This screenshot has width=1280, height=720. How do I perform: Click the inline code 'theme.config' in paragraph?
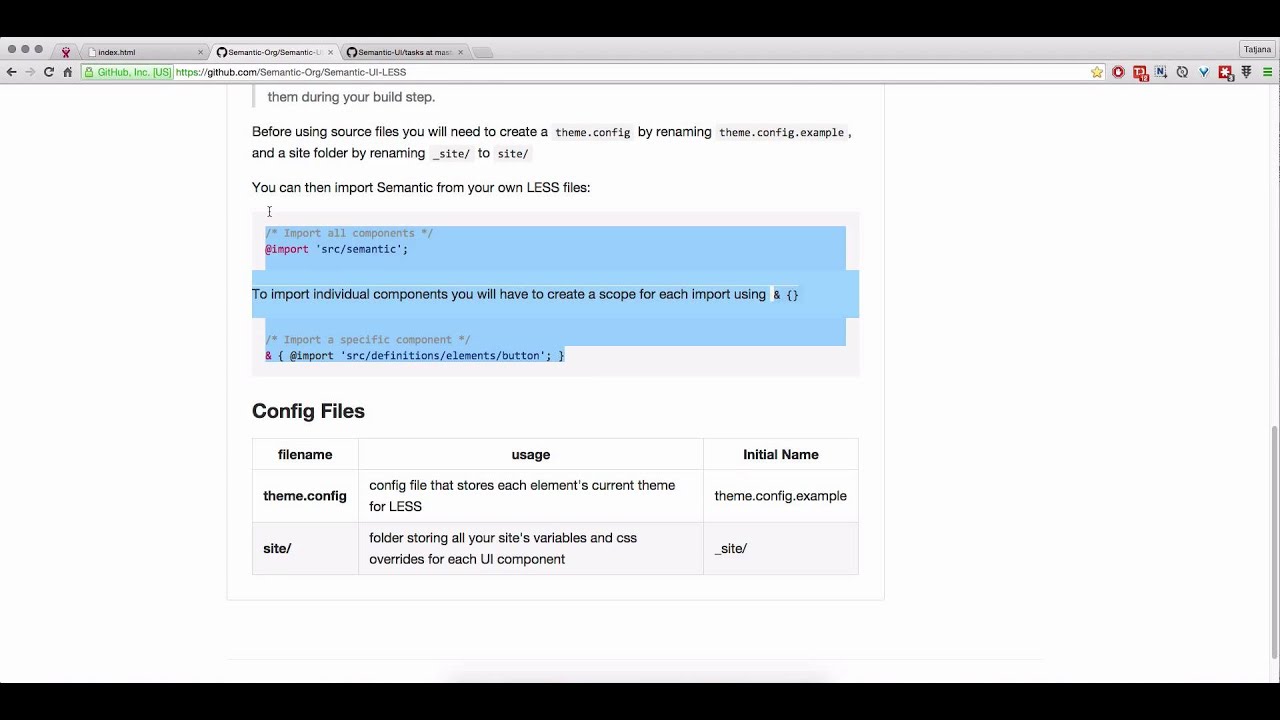coord(592,132)
